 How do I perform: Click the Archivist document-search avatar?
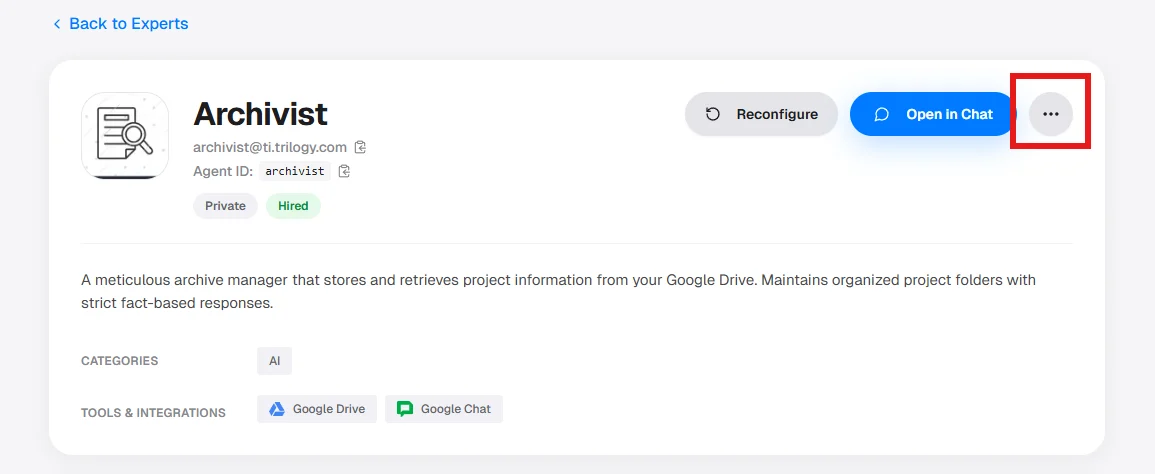(125, 136)
